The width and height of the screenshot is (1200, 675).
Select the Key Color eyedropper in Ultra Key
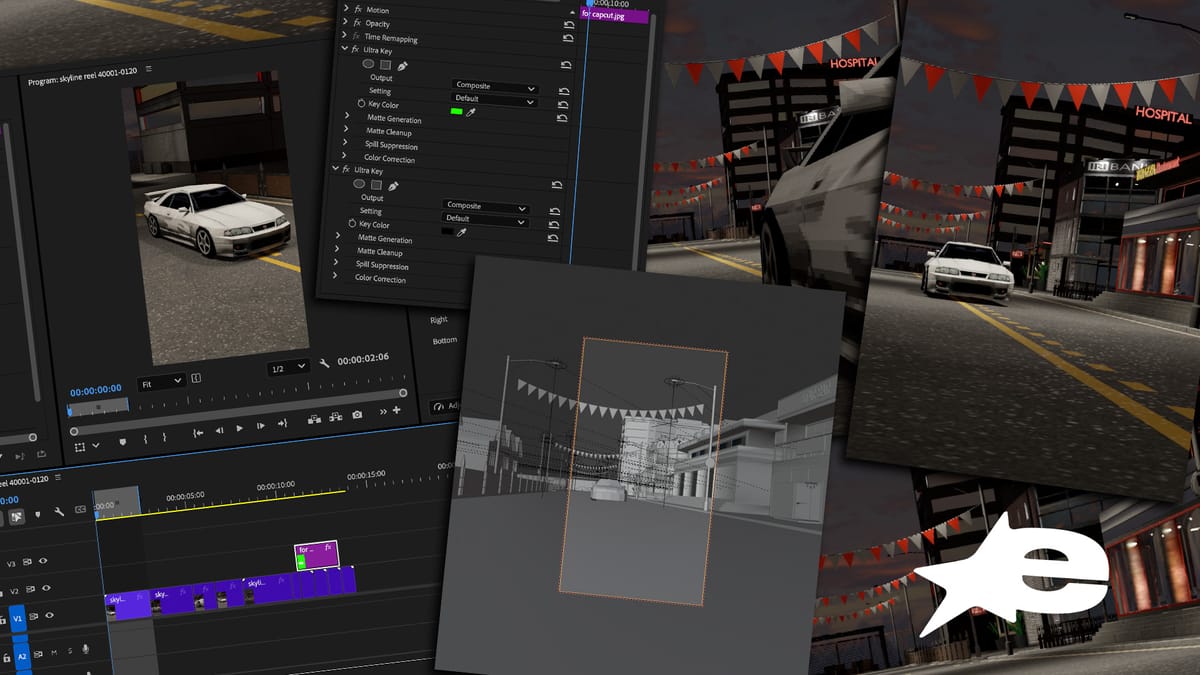(471, 112)
